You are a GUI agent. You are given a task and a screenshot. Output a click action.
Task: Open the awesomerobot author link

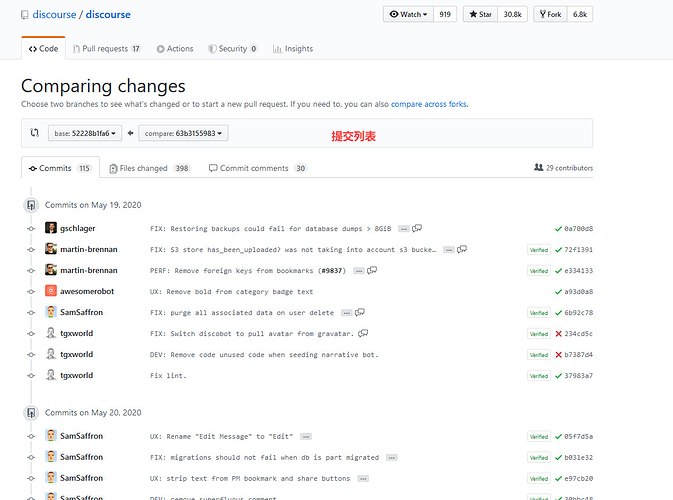tap(87, 291)
